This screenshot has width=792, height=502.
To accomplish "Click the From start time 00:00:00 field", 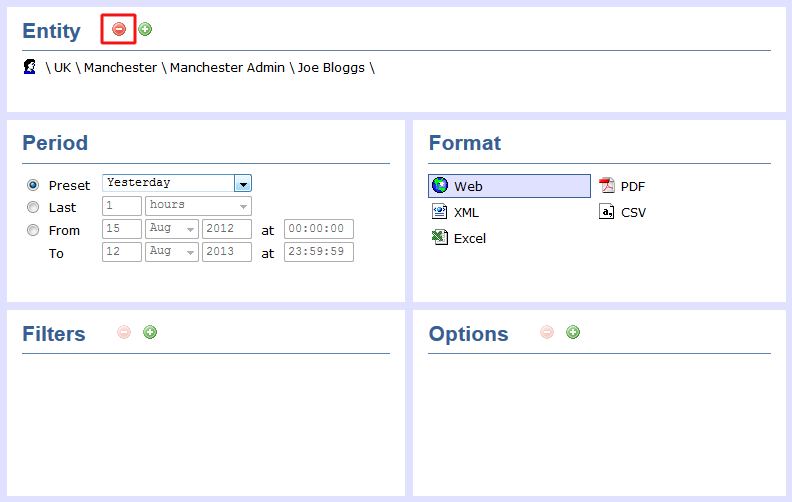I will pyautogui.click(x=318, y=229).
